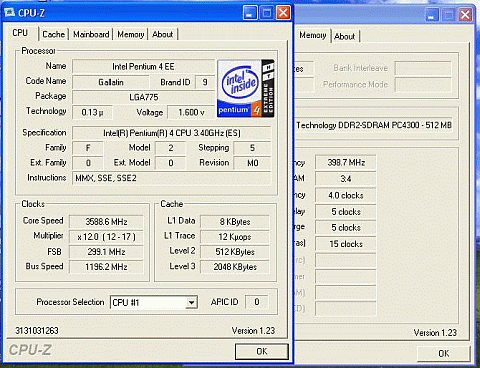The width and height of the screenshot is (480, 368).
Task: Click the Revision value M0
Action: point(252,163)
